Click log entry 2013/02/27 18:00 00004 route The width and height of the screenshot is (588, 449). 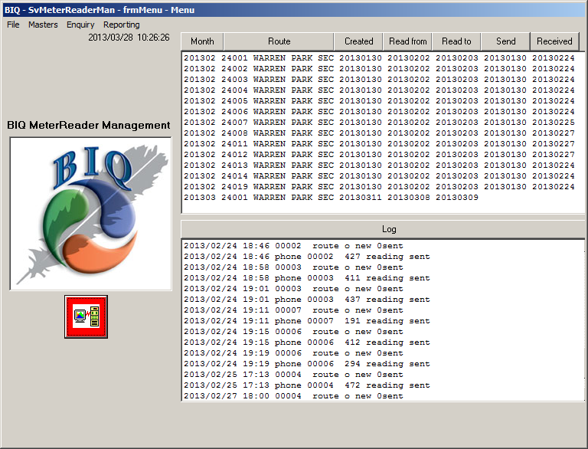[294, 396]
